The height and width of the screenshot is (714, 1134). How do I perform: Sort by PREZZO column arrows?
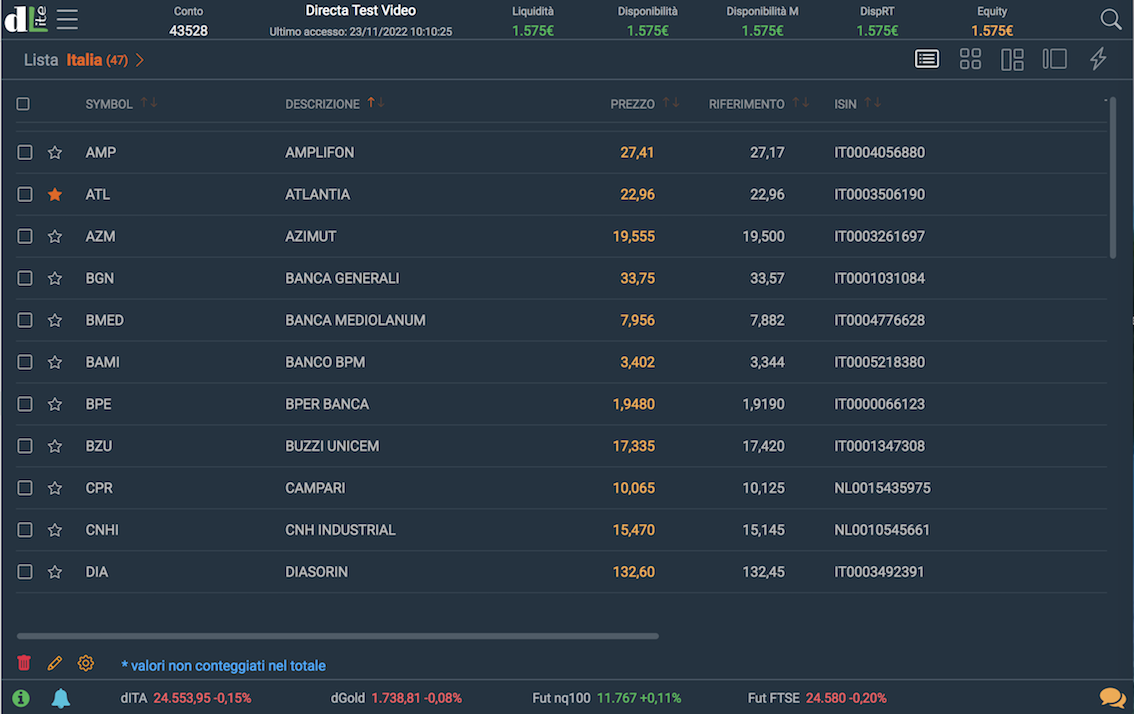(x=671, y=103)
